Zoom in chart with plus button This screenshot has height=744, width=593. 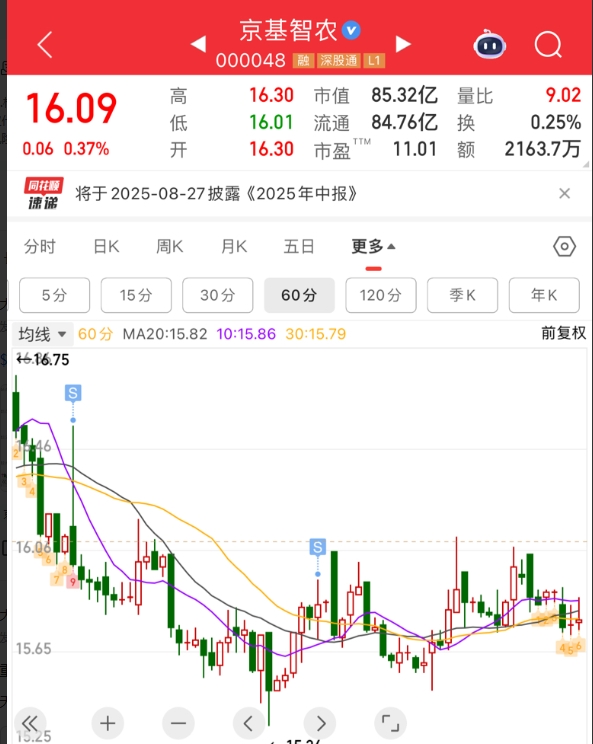(x=108, y=723)
